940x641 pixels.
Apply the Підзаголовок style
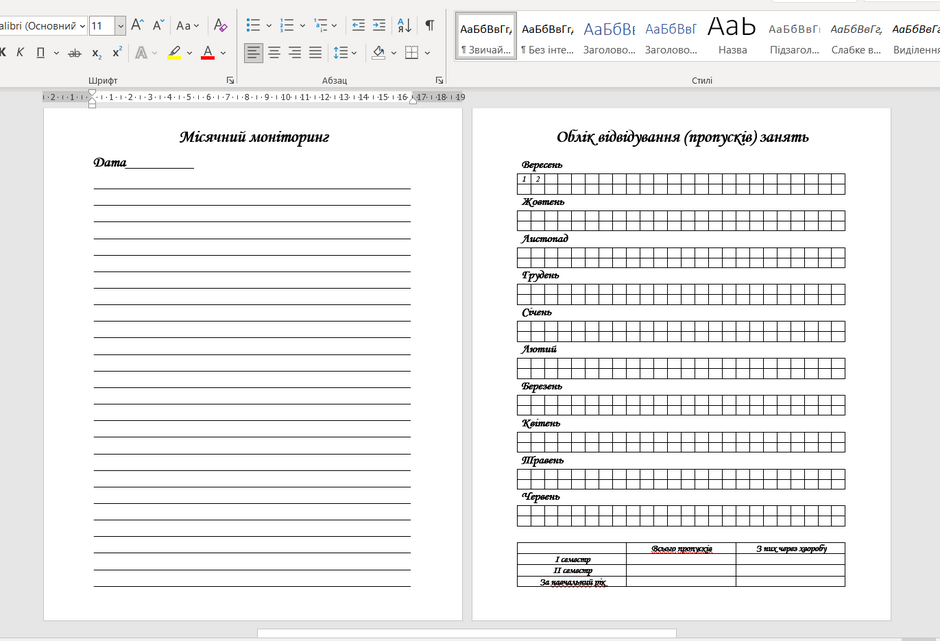point(794,37)
